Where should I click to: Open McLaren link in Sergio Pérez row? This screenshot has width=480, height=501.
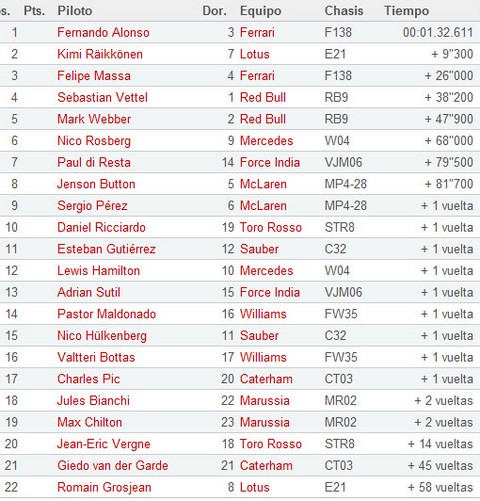coord(263,206)
